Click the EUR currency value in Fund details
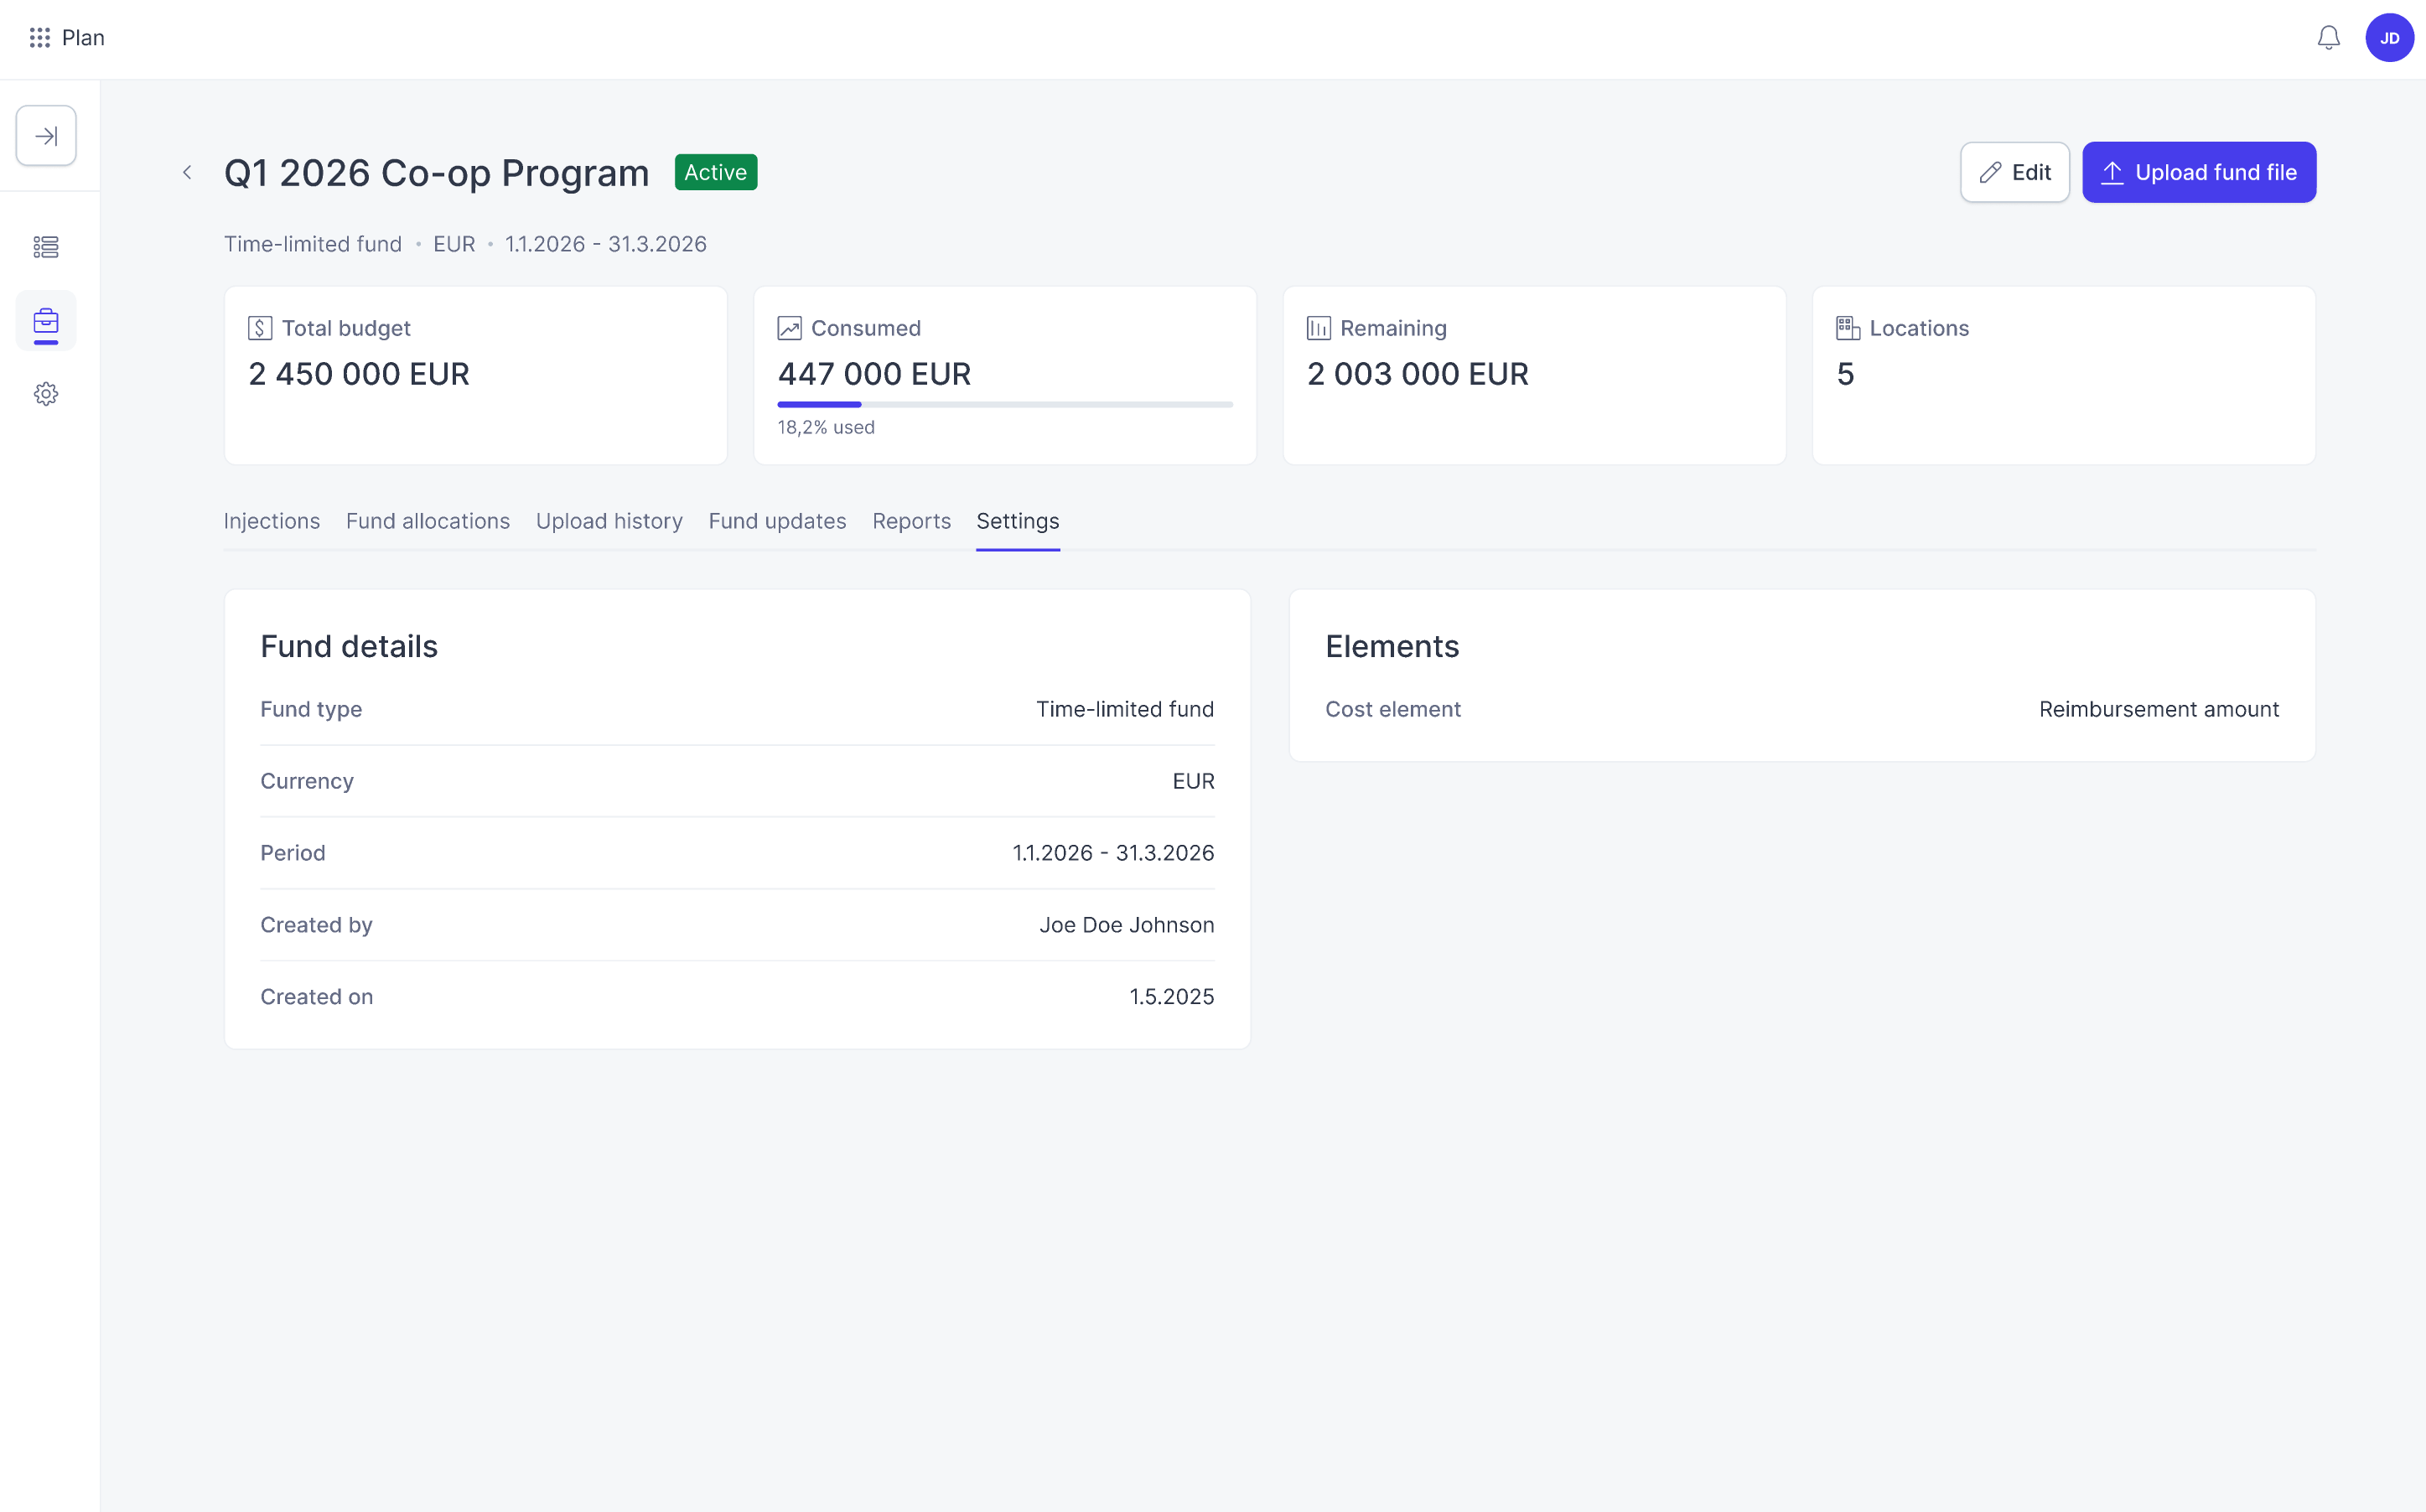Screen dimensions: 2426x1512 pyautogui.click(x=1193, y=781)
